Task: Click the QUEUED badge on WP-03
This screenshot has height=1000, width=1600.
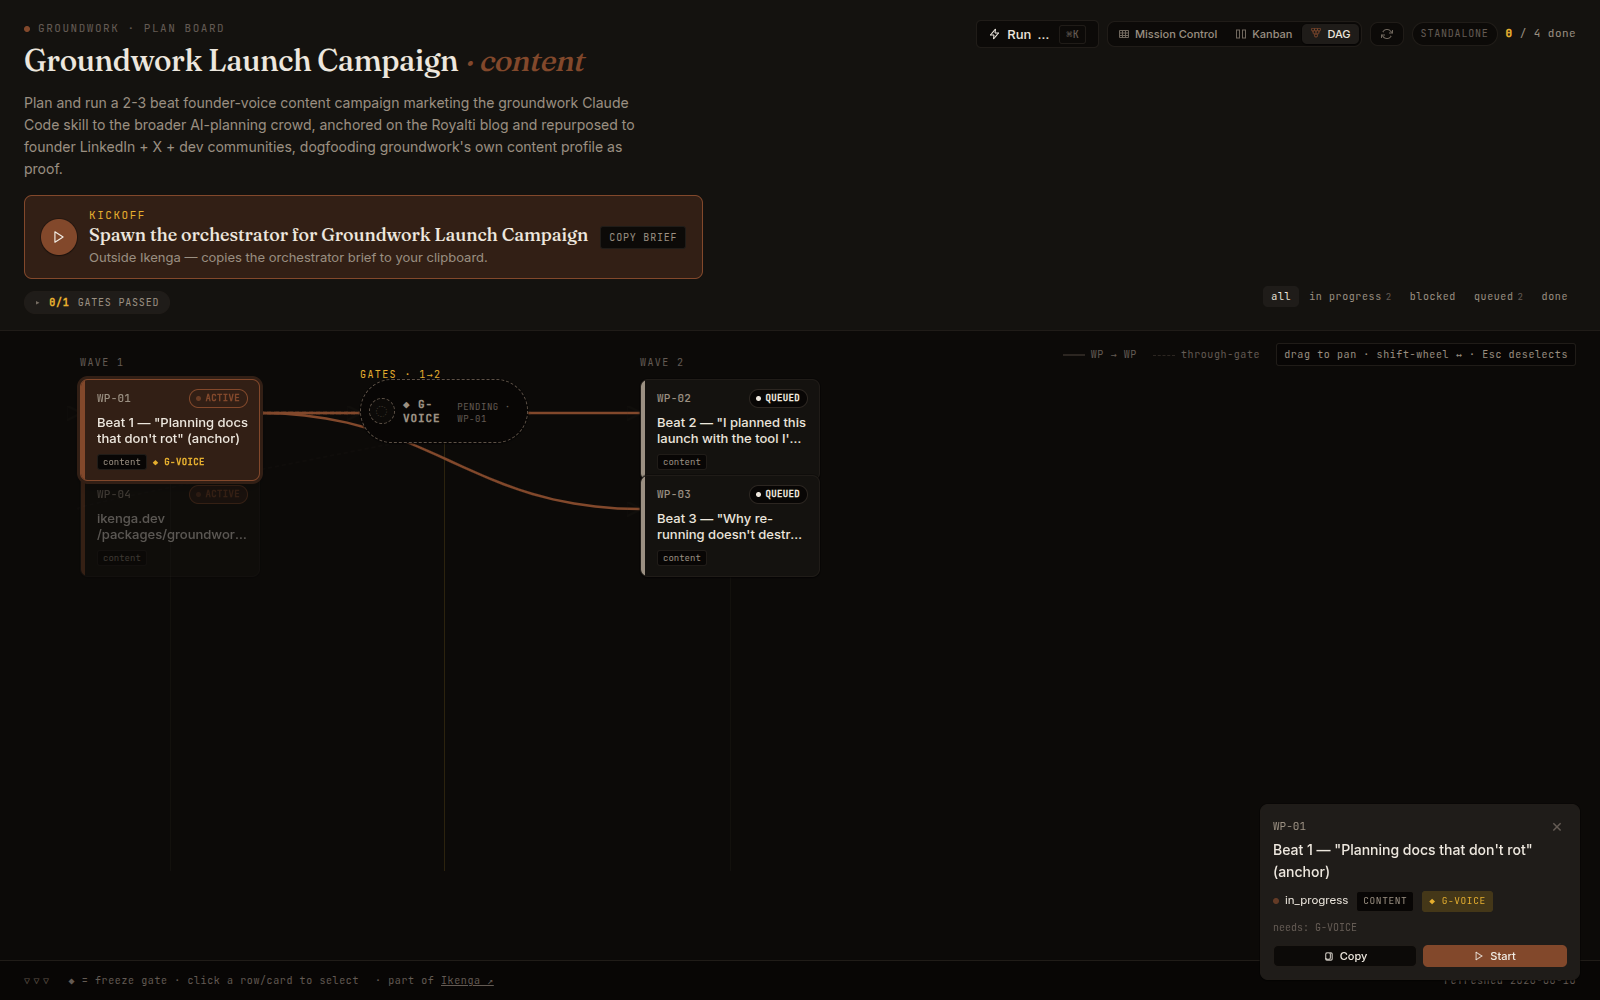Action: tap(778, 494)
